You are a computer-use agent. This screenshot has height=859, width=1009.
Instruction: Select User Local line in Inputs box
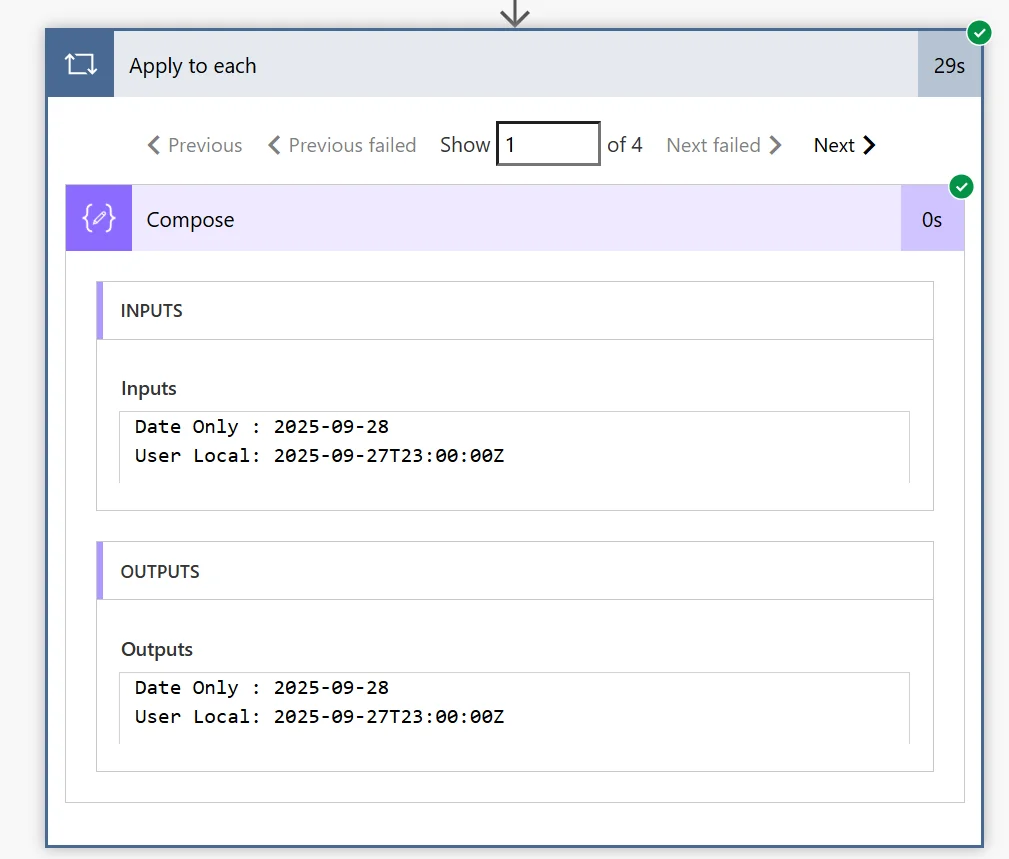tap(319, 456)
